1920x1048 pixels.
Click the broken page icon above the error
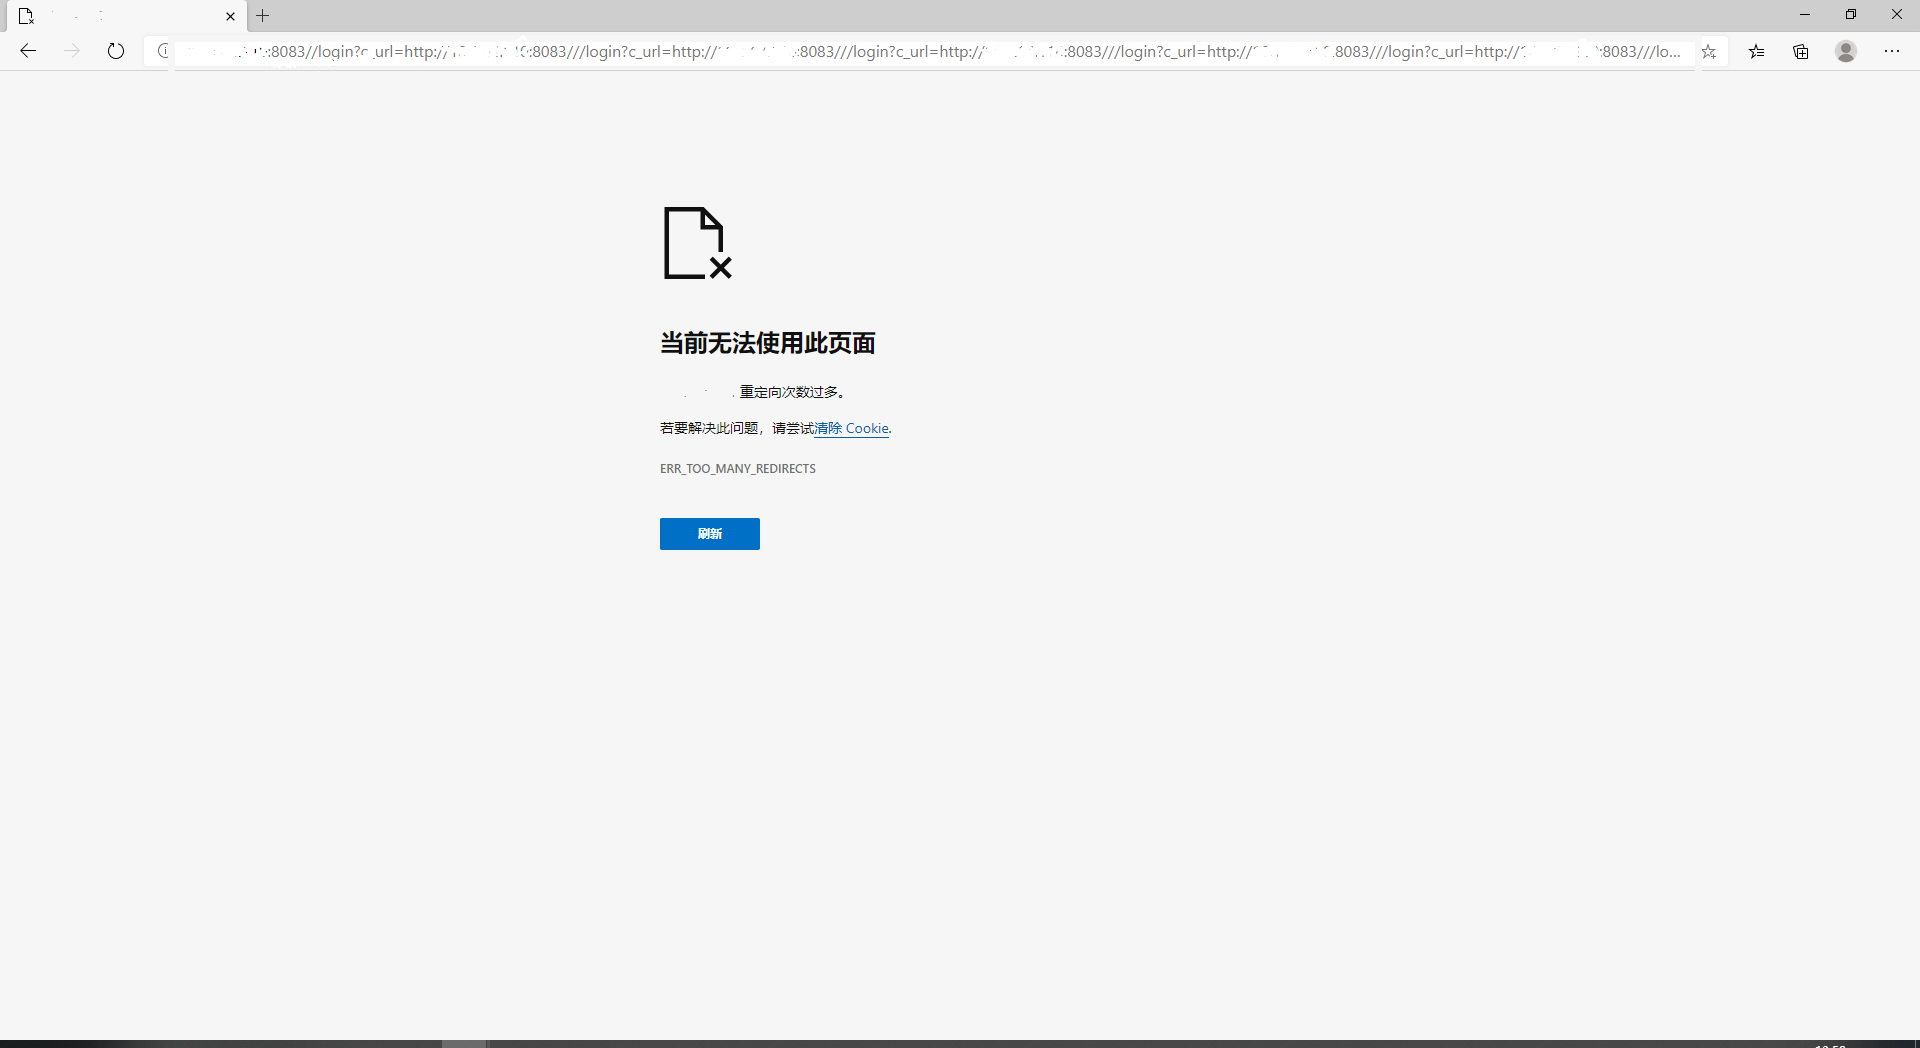click(x=696, y=243)
